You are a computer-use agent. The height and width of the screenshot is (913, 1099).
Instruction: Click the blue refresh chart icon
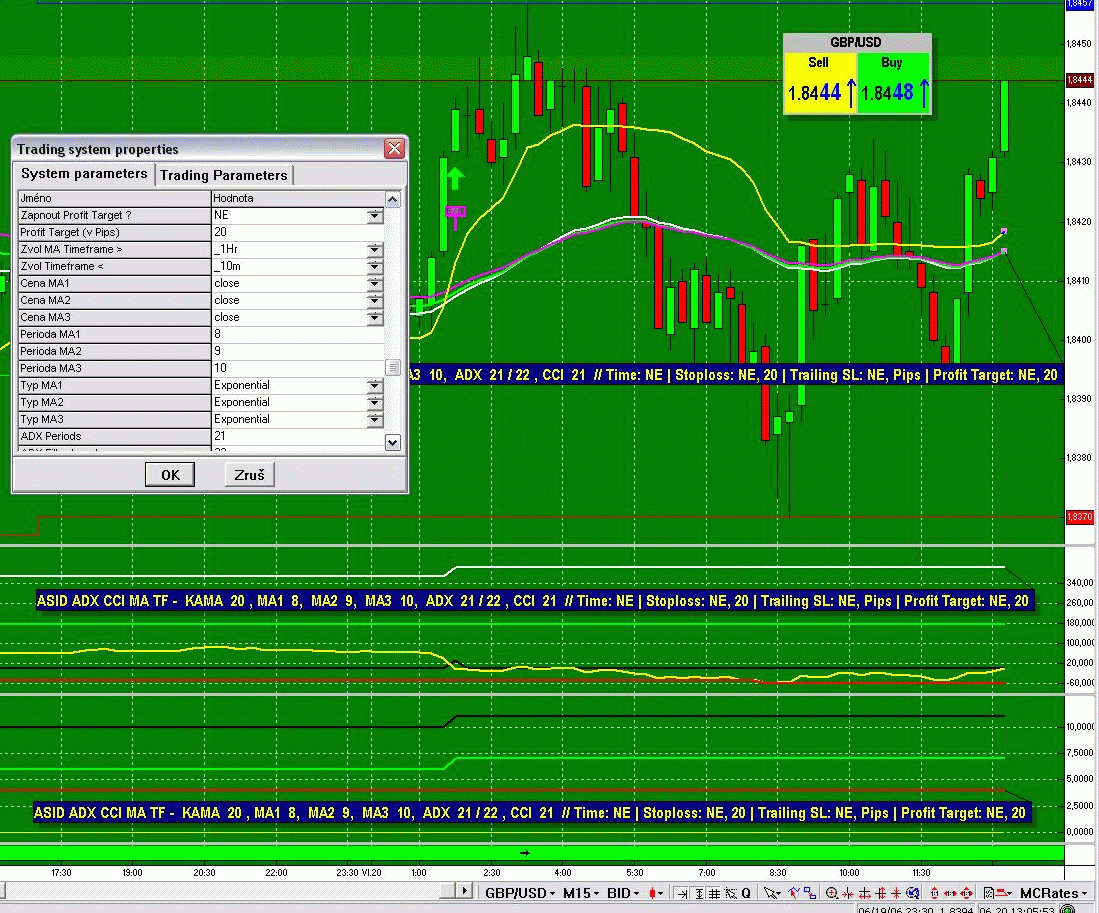[912, 893]
